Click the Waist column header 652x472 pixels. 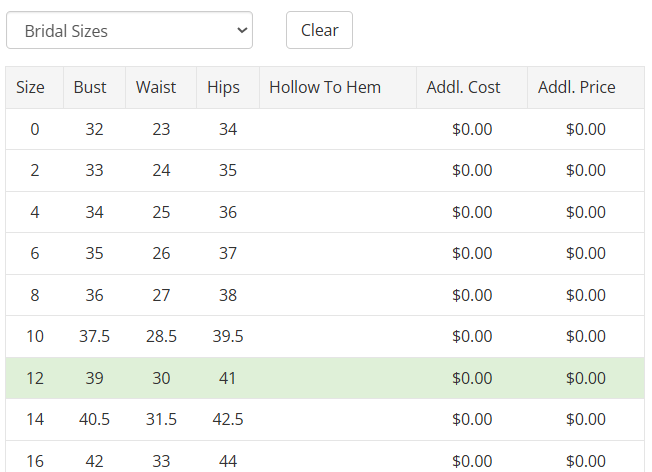(x=161, y=87)
